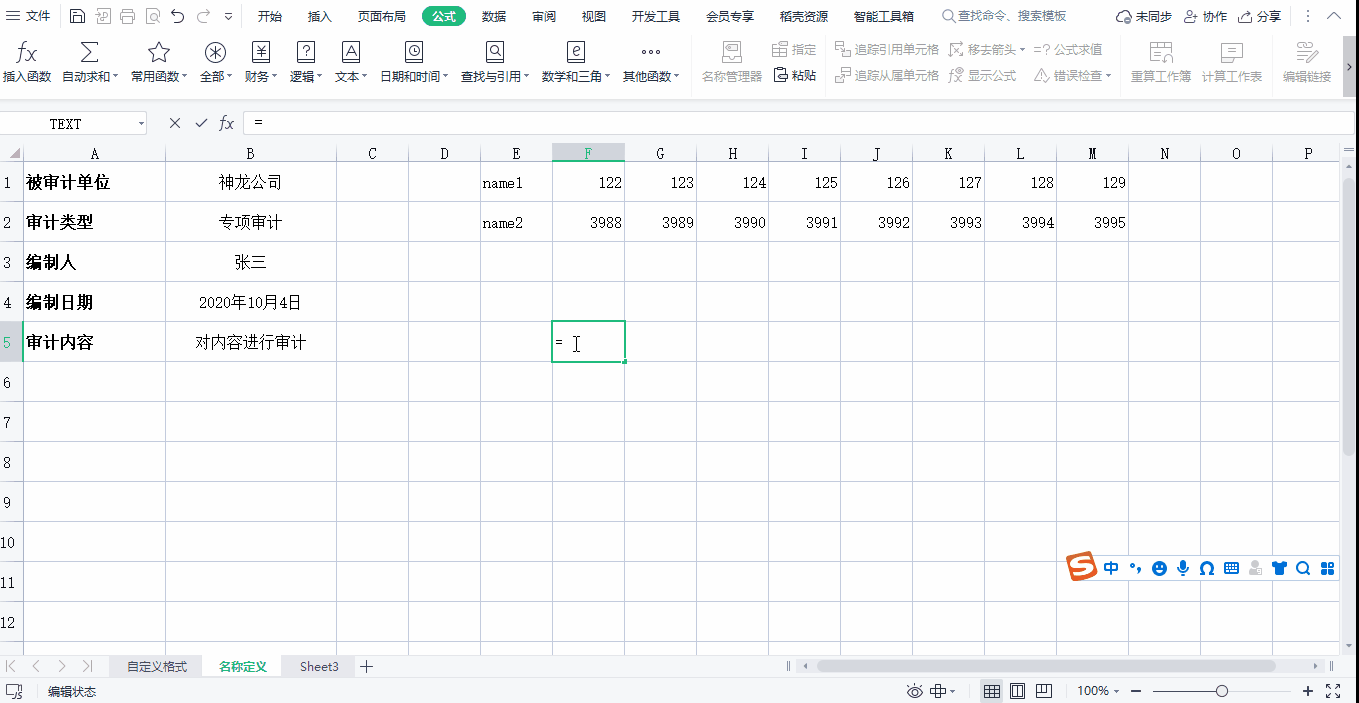Select column G header
Screen dimensions: 1359x703
pos(661,153)
